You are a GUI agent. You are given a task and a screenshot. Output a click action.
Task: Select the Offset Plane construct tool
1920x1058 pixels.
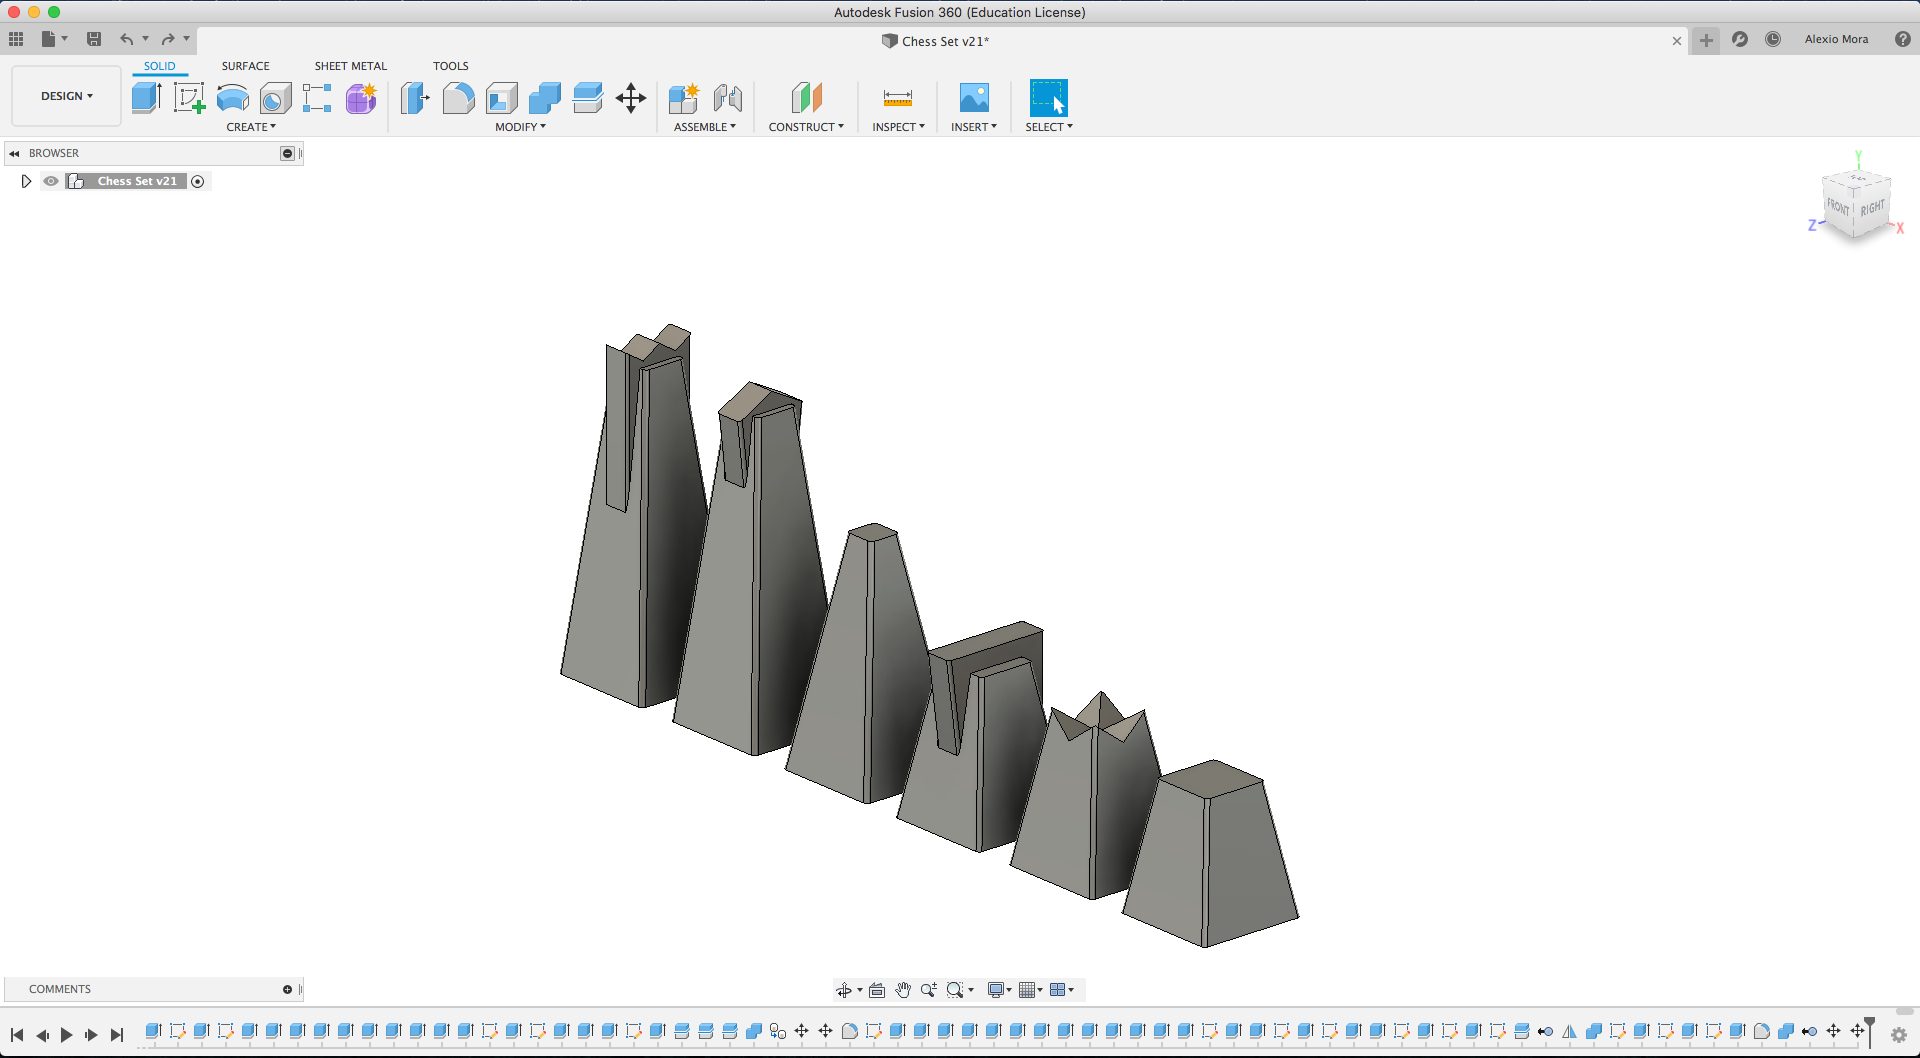click(806, 97)
